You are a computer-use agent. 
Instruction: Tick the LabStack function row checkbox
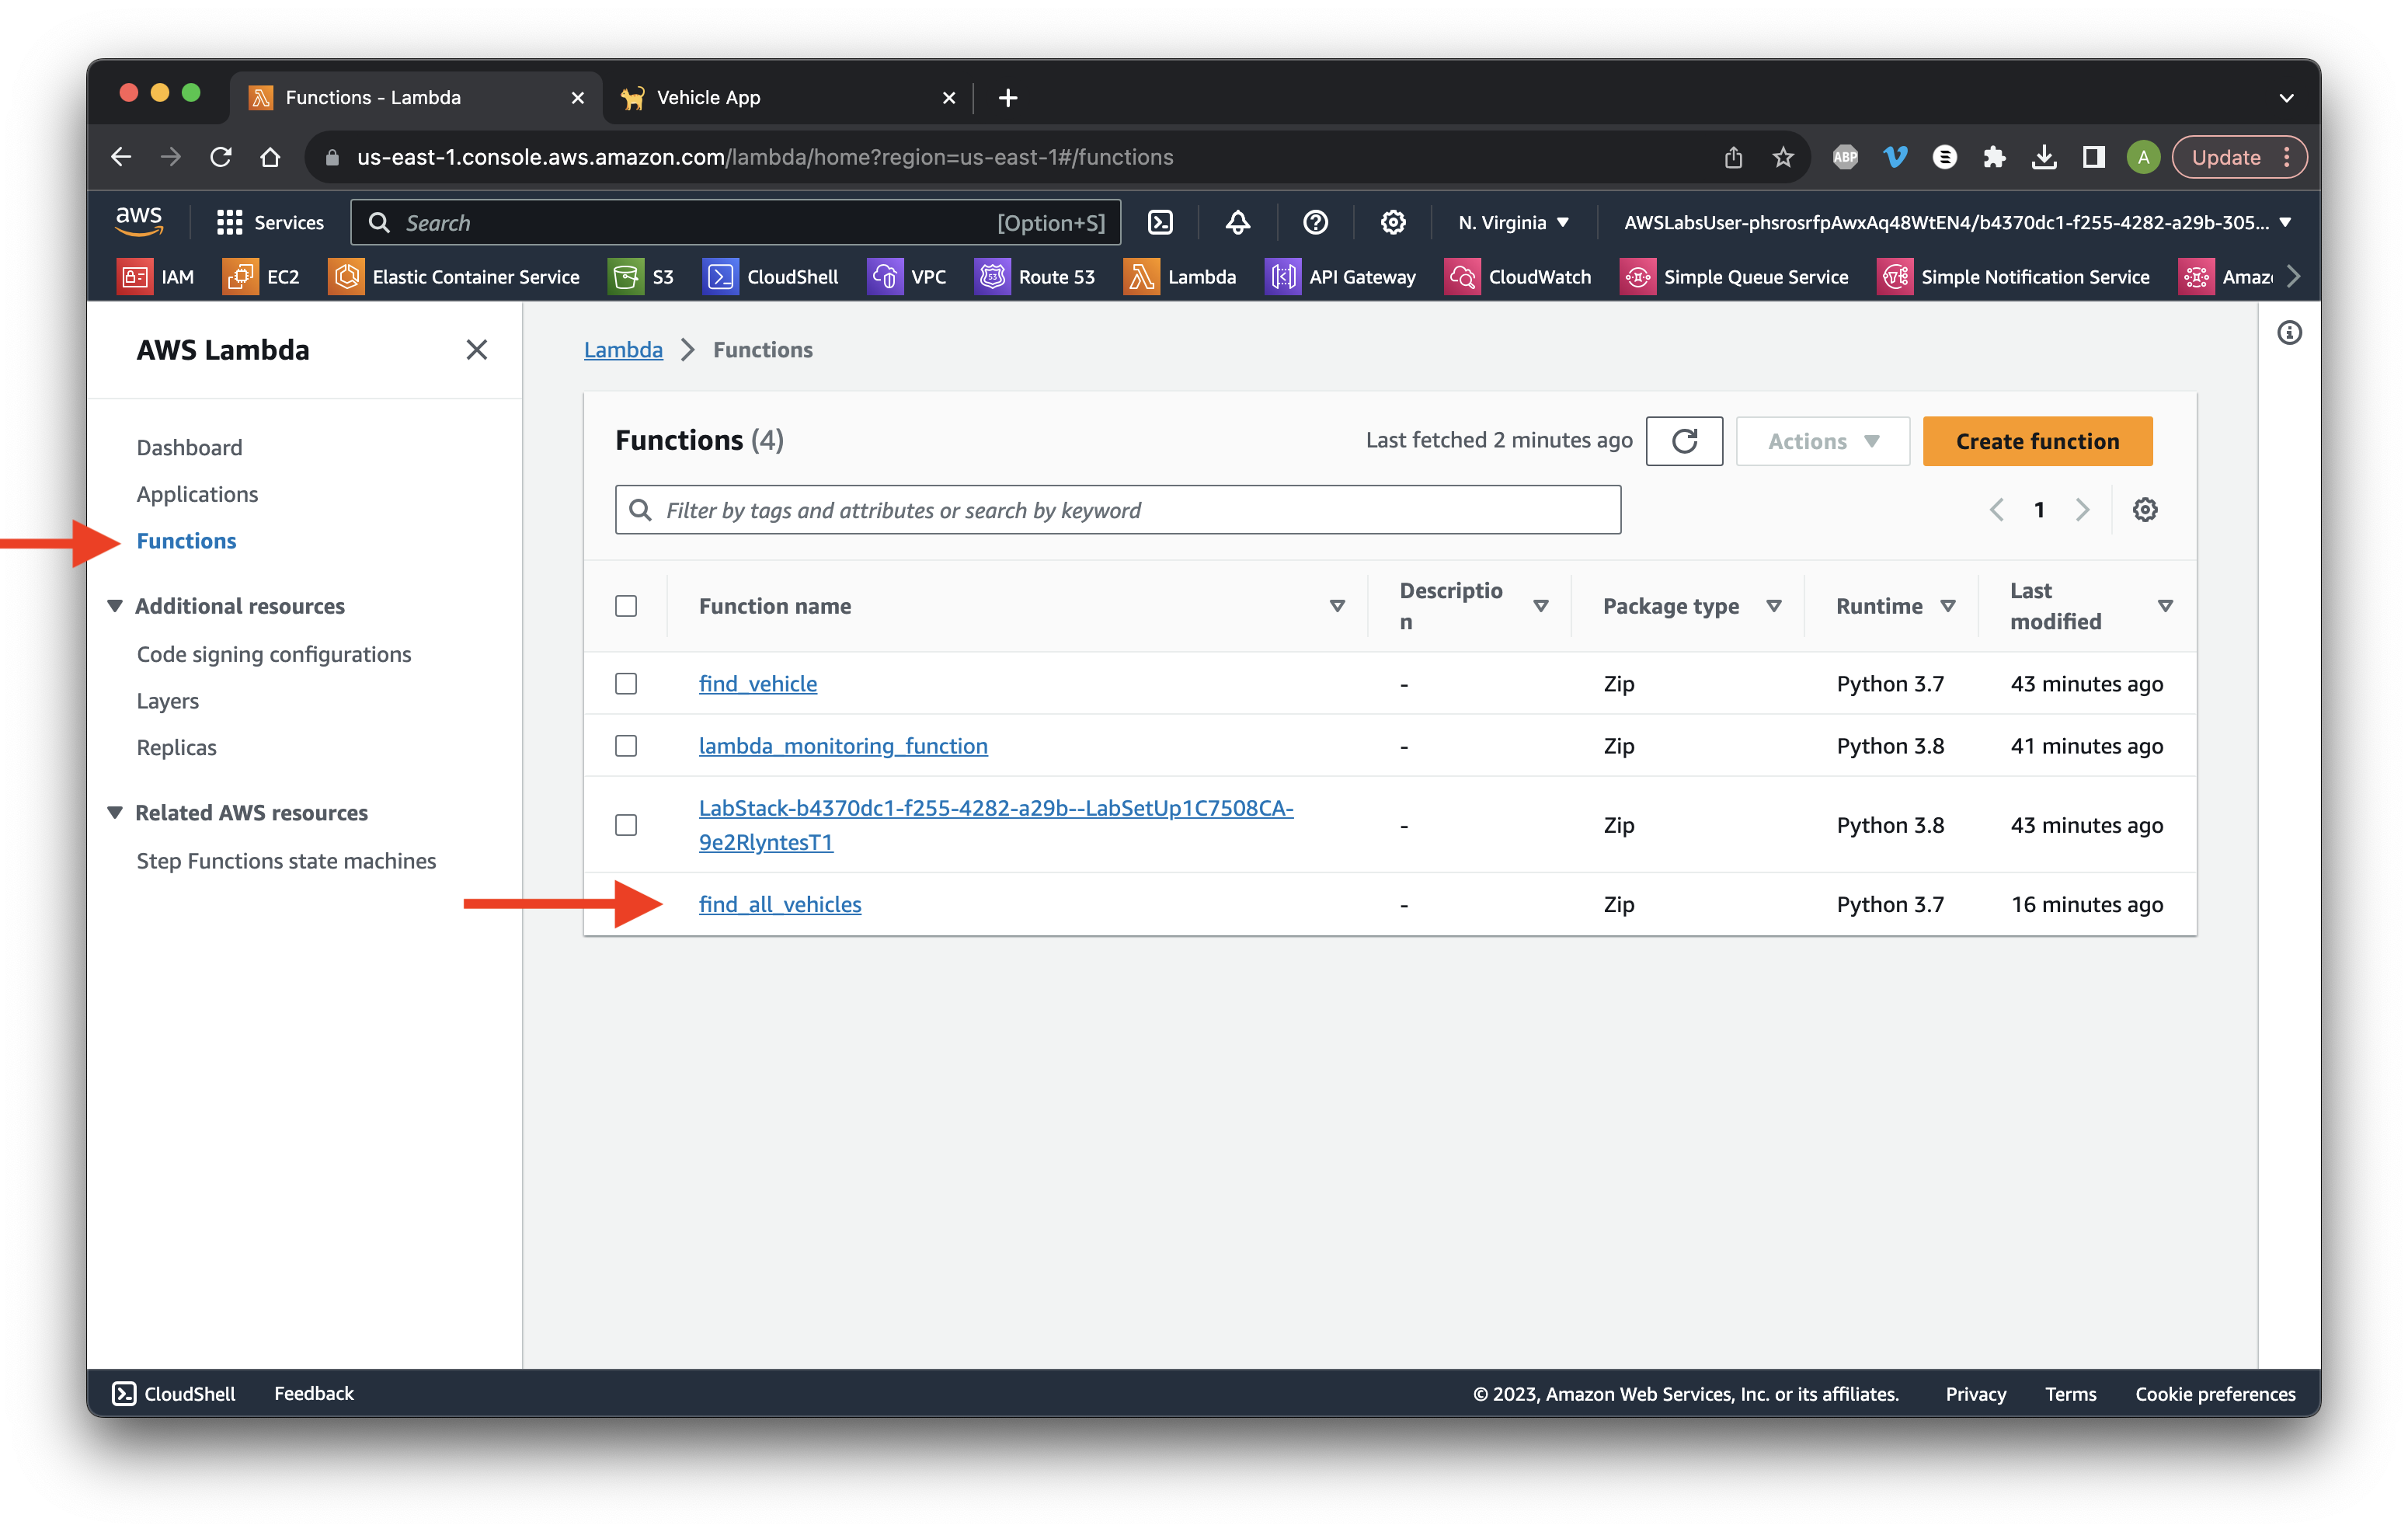(626, 825)
